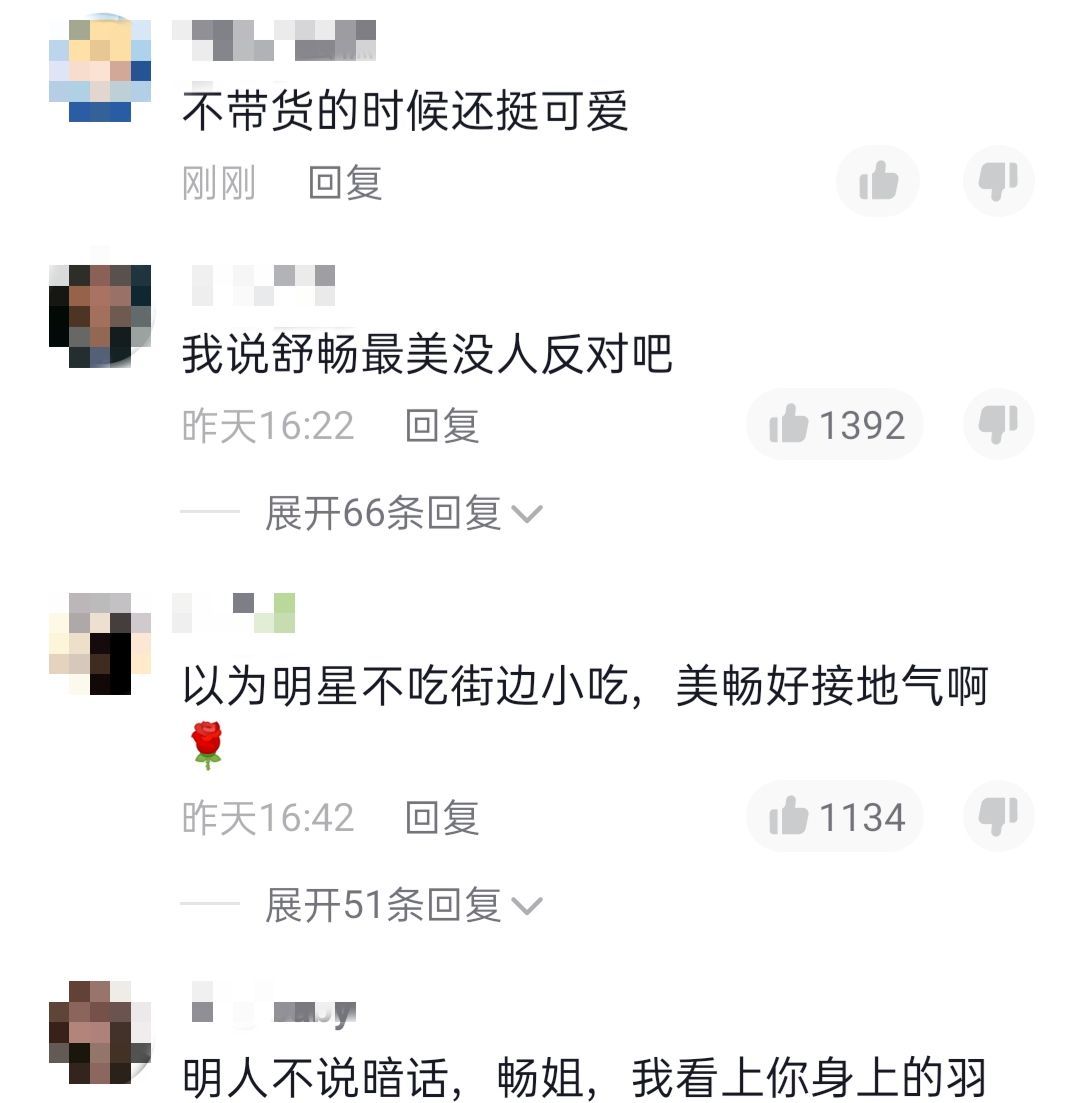This screenshot has width=1080, height=1103.
Task: Open avatar of 明人不说暗话 commenter
Action: (x=100, y=1032)
